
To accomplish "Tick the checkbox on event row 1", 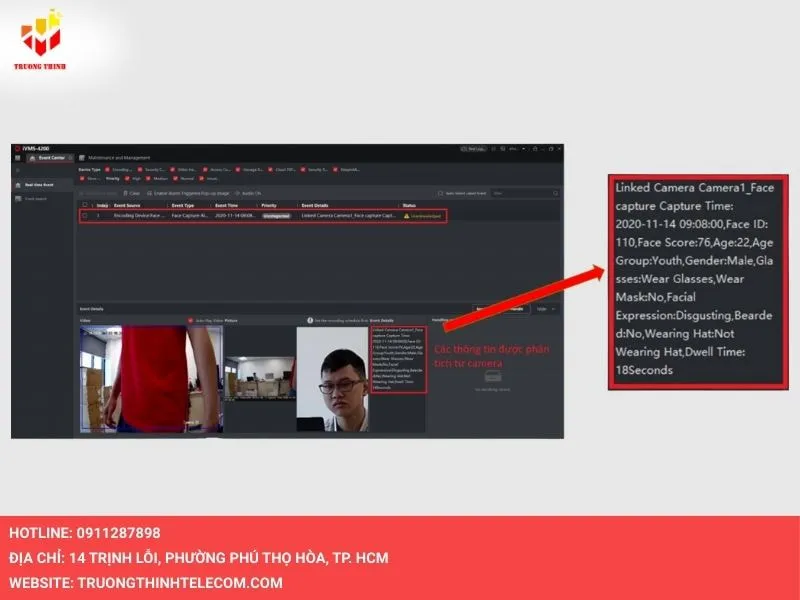I will 85,215.
